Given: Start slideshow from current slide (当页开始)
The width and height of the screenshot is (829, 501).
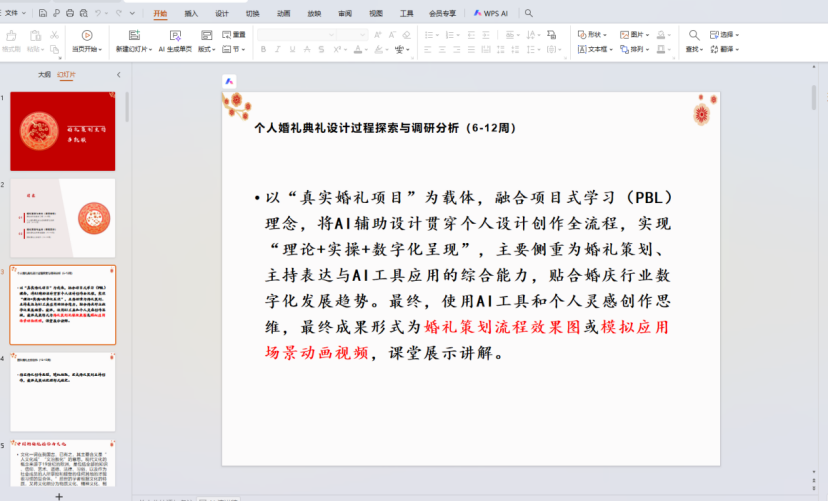Looking at the screenshot, I should (x=86, y=37).
